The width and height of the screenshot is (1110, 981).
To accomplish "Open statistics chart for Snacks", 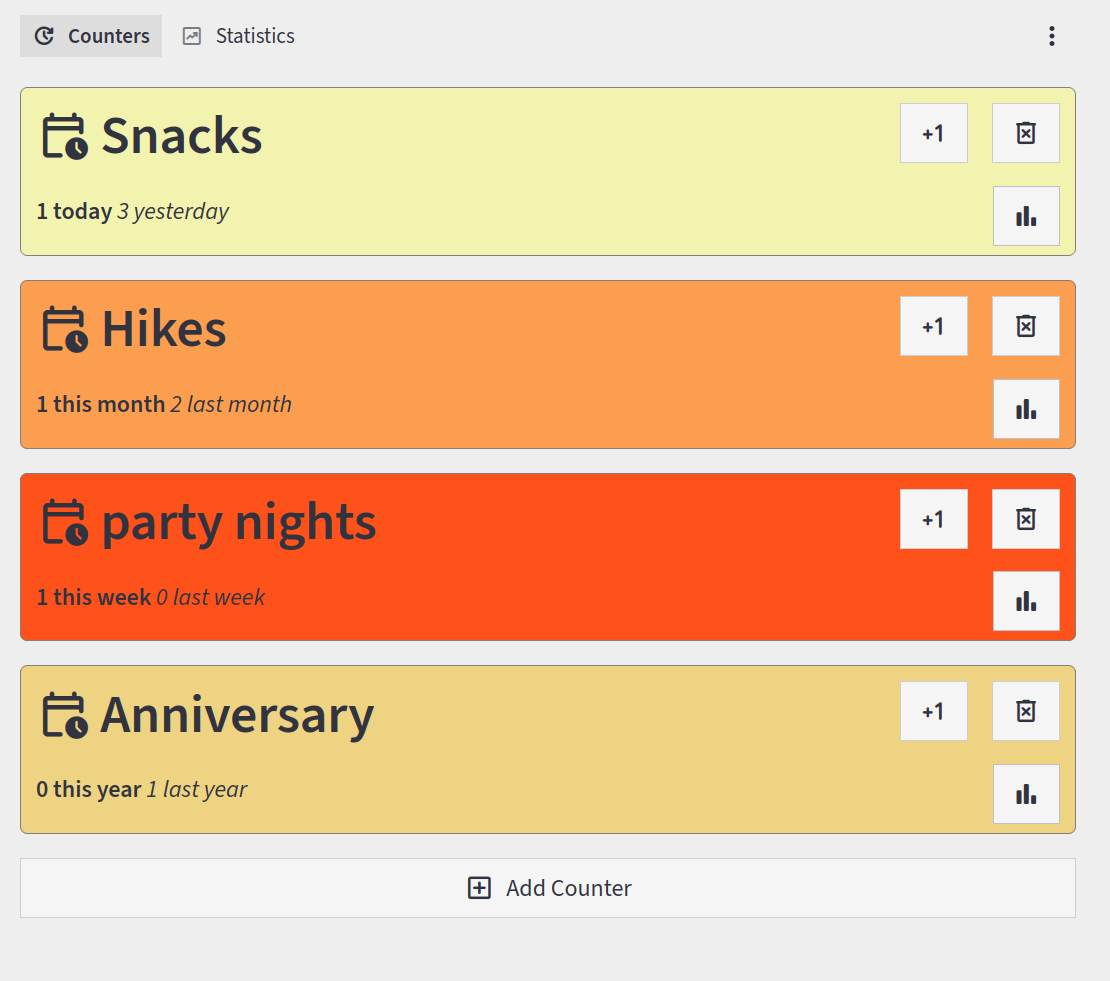I will tap(1025, 216).
